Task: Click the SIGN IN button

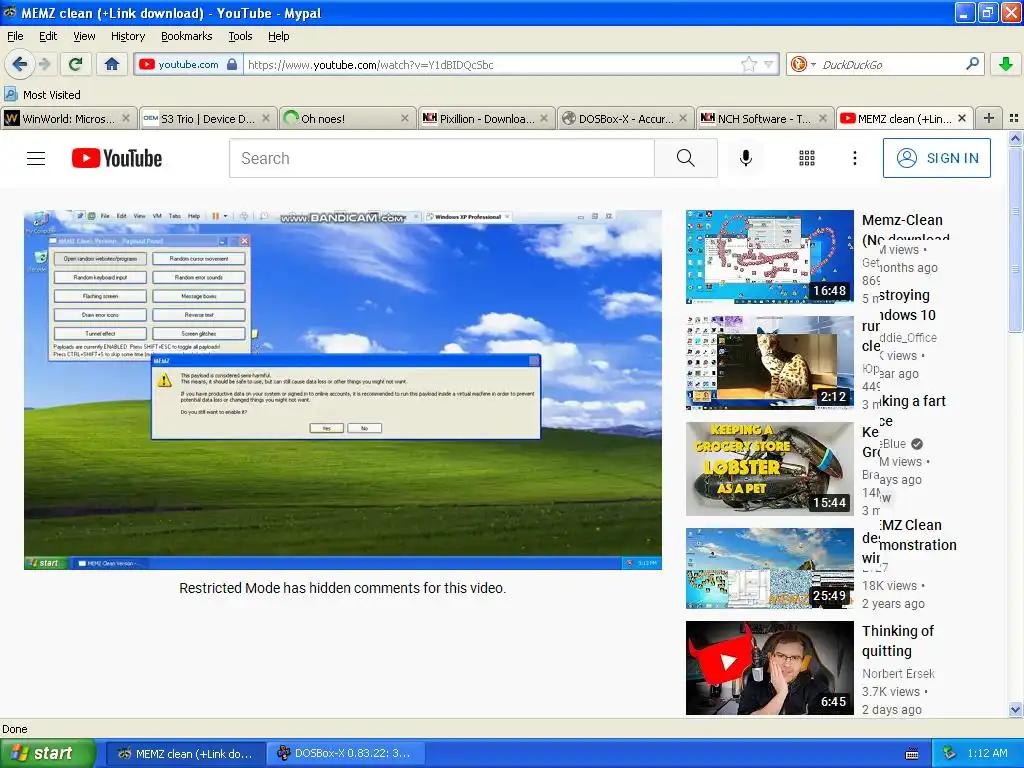Action: [x=936, y=158]
